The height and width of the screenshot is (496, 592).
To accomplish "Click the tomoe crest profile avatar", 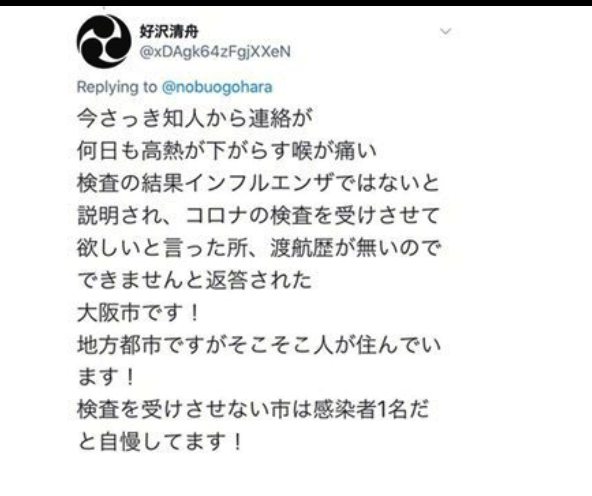I will pyautogui.click(x=104, y=41).
